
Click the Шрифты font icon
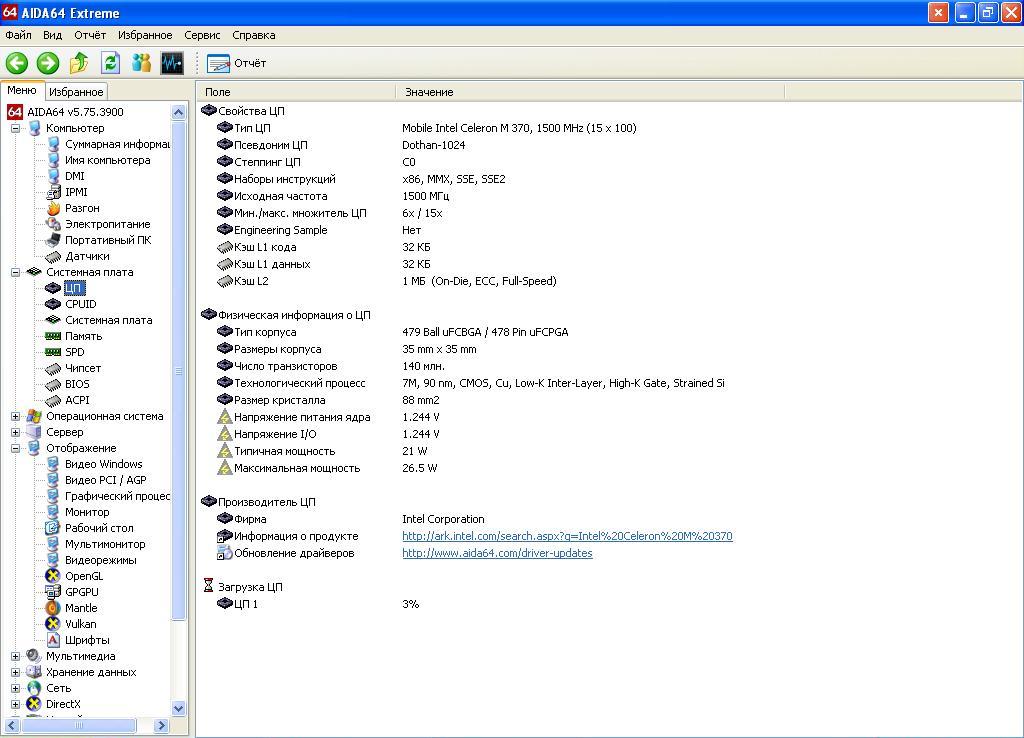click(x=53, y=640)
